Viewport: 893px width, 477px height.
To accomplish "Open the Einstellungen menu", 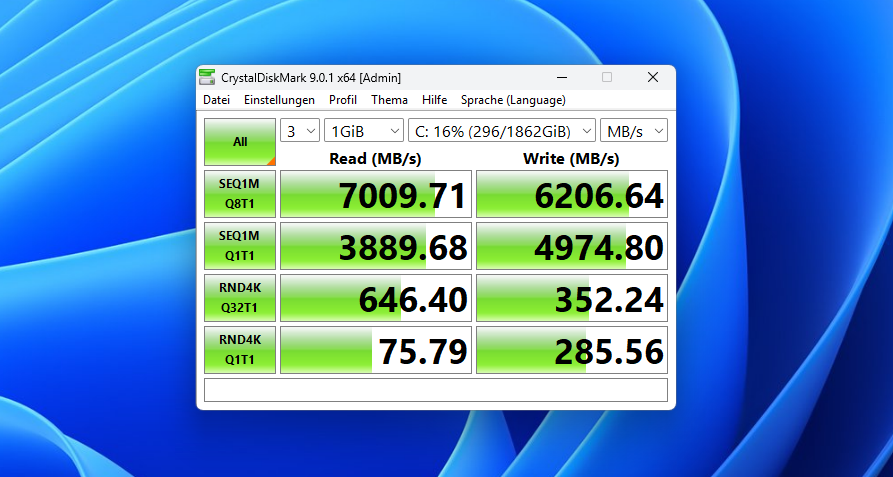I will pos(279,100).
